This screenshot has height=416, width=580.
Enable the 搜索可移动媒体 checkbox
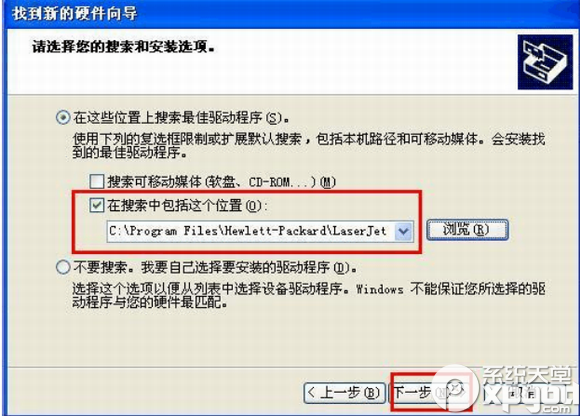pos(97,182)
